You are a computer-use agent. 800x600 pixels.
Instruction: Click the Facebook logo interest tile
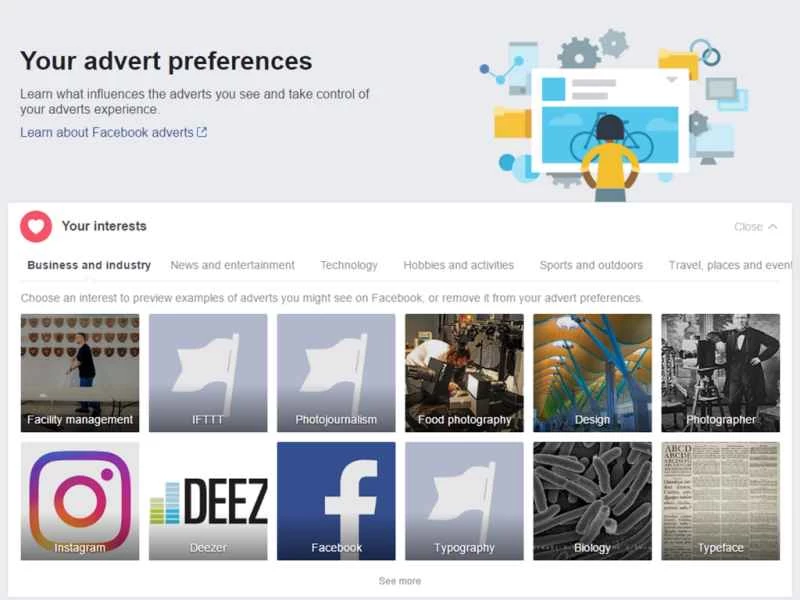pos(336,500)
